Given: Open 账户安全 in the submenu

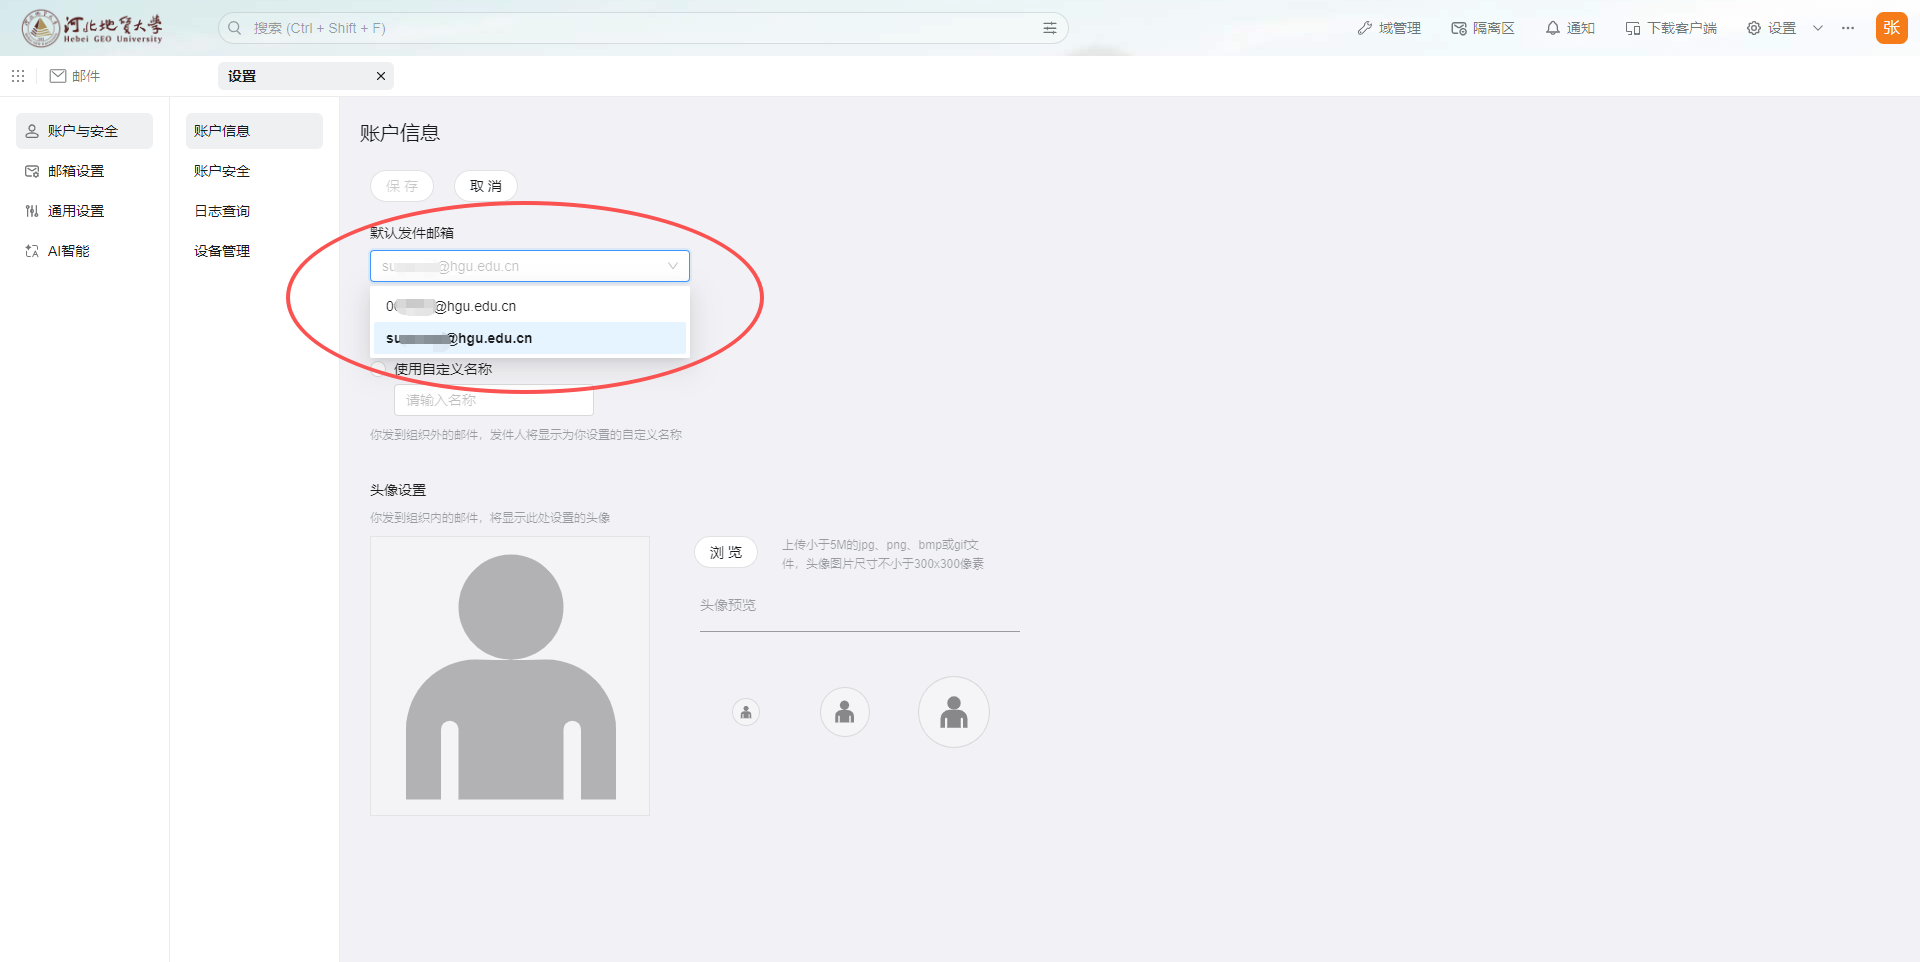Looking at the screenshot, I should point(222,171).
